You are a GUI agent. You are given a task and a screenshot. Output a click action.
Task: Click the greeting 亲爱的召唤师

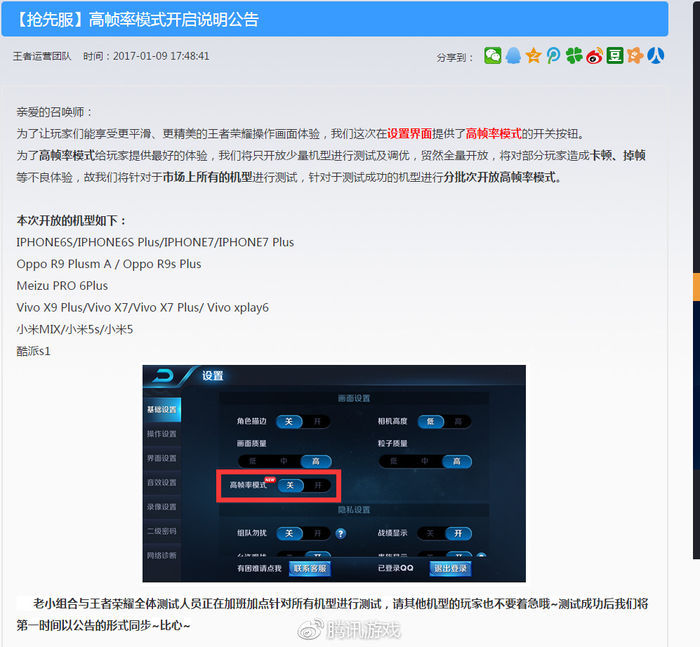[54, 112]
